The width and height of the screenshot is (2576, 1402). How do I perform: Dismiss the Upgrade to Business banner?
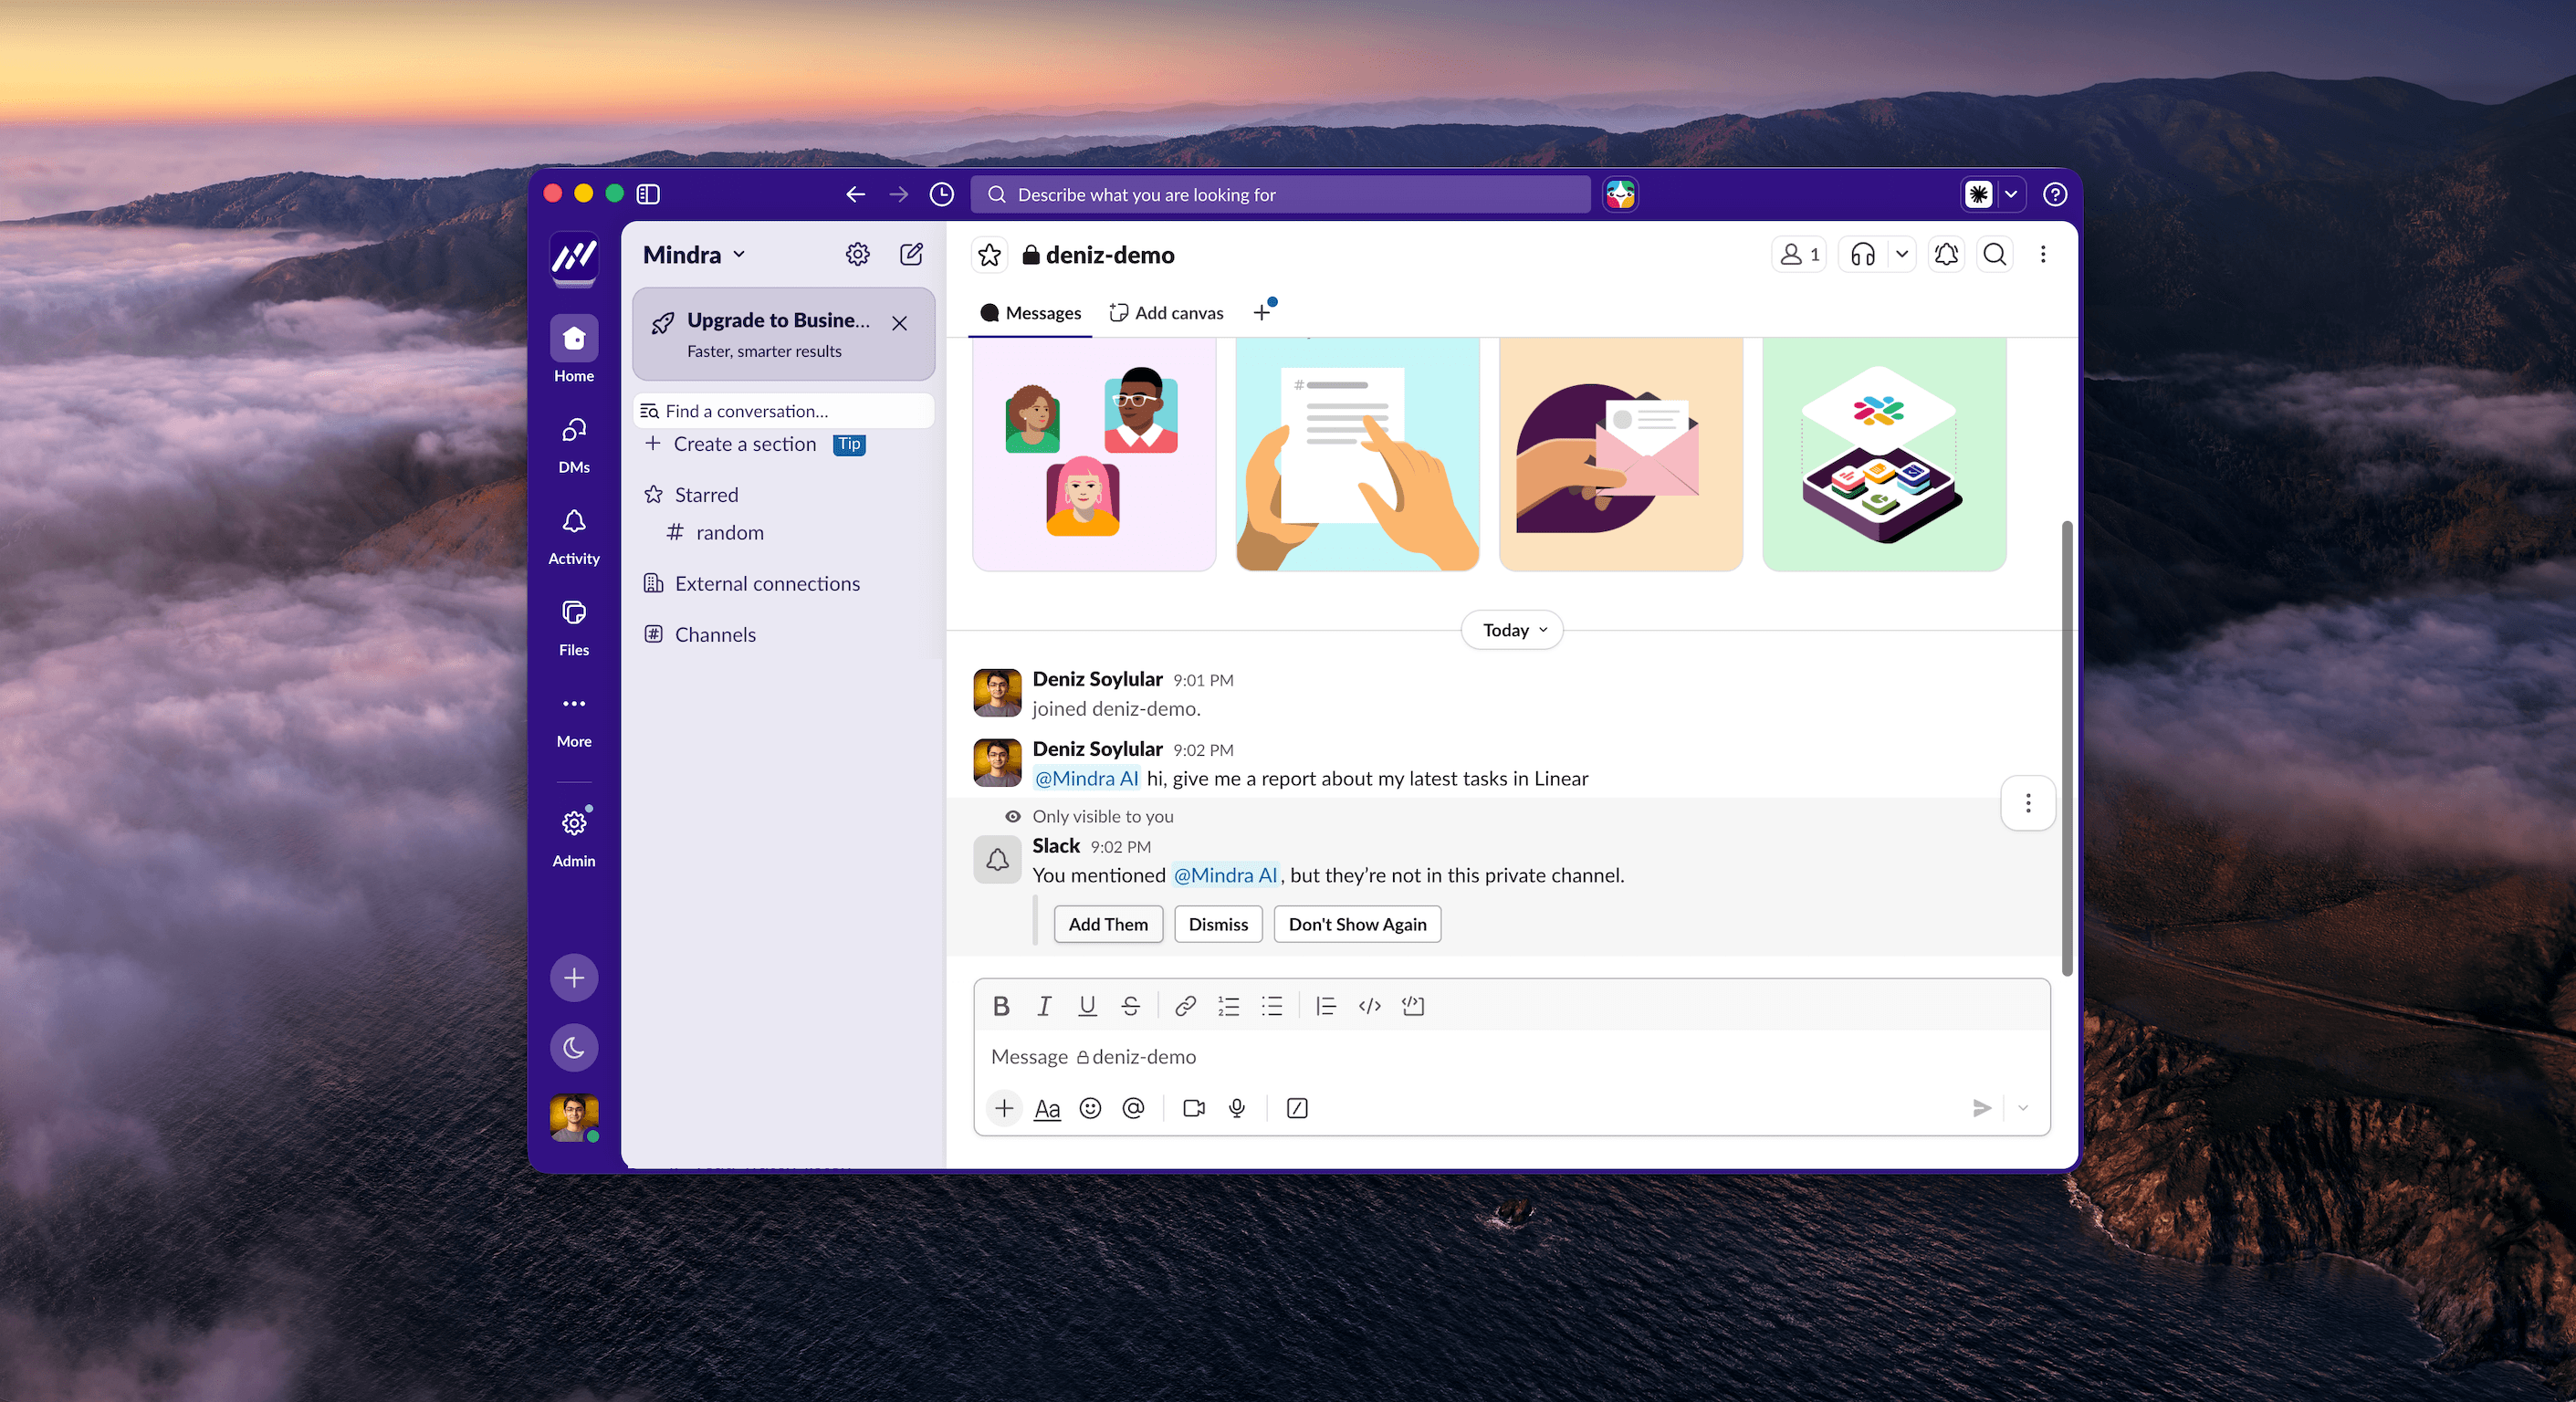pyautogui.click(x=899, y=323)
